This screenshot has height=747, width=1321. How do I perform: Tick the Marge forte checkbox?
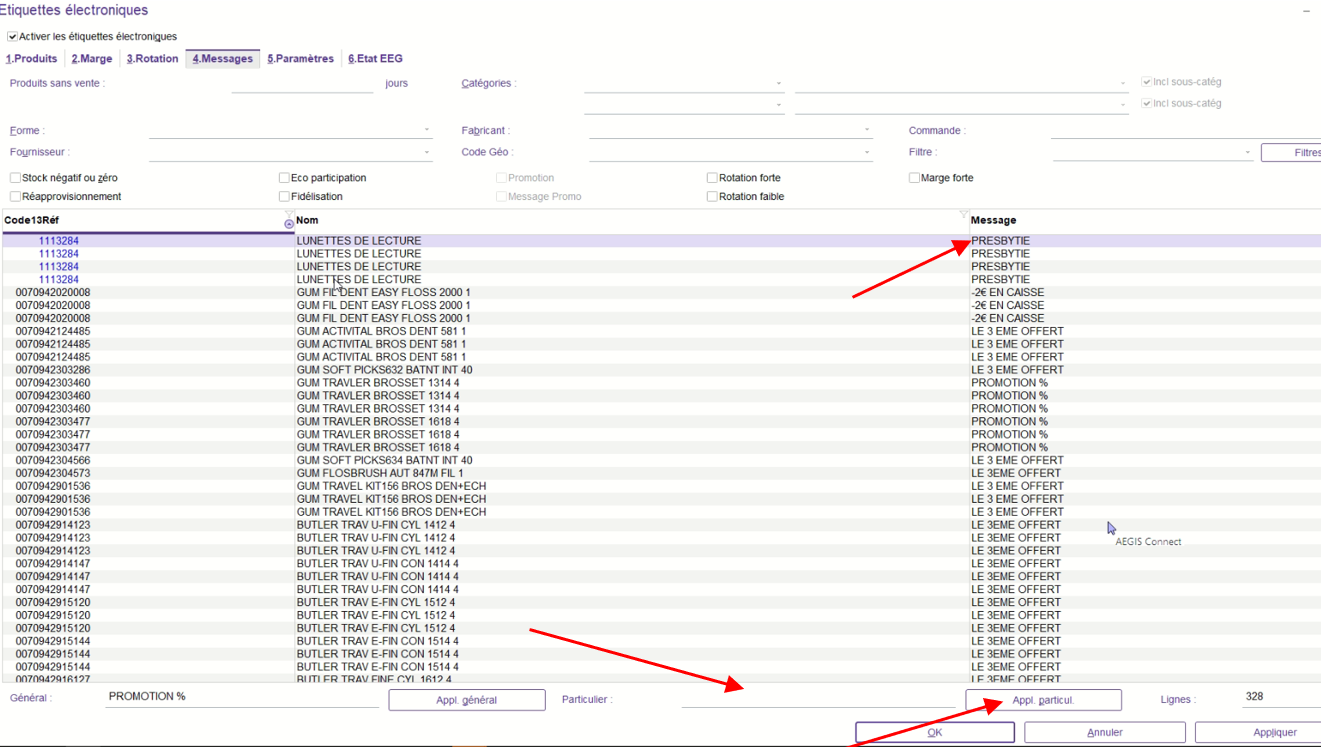[x=914, y=178]
